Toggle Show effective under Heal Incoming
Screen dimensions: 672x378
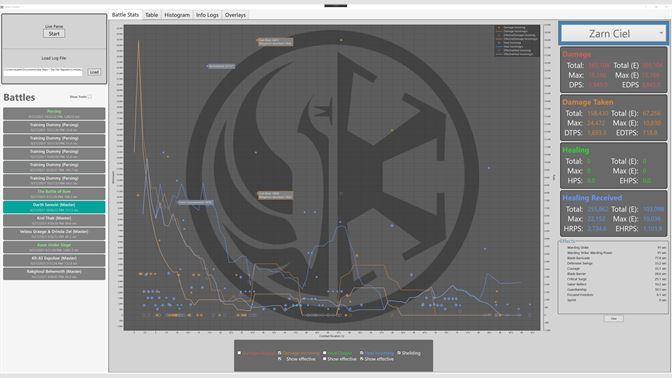361,359
